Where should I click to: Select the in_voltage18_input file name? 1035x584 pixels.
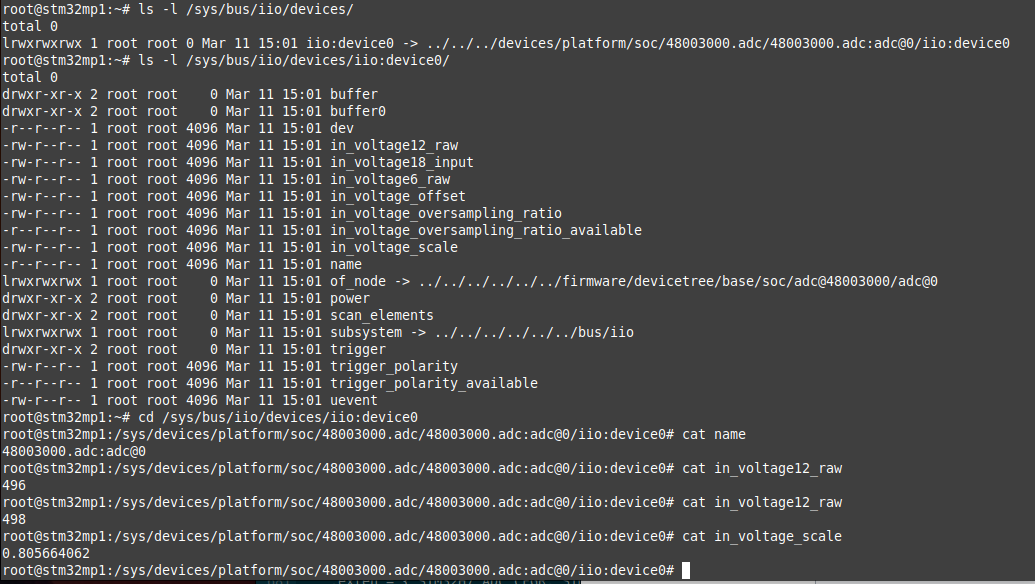pyautogui.click(x=401, y=162)
